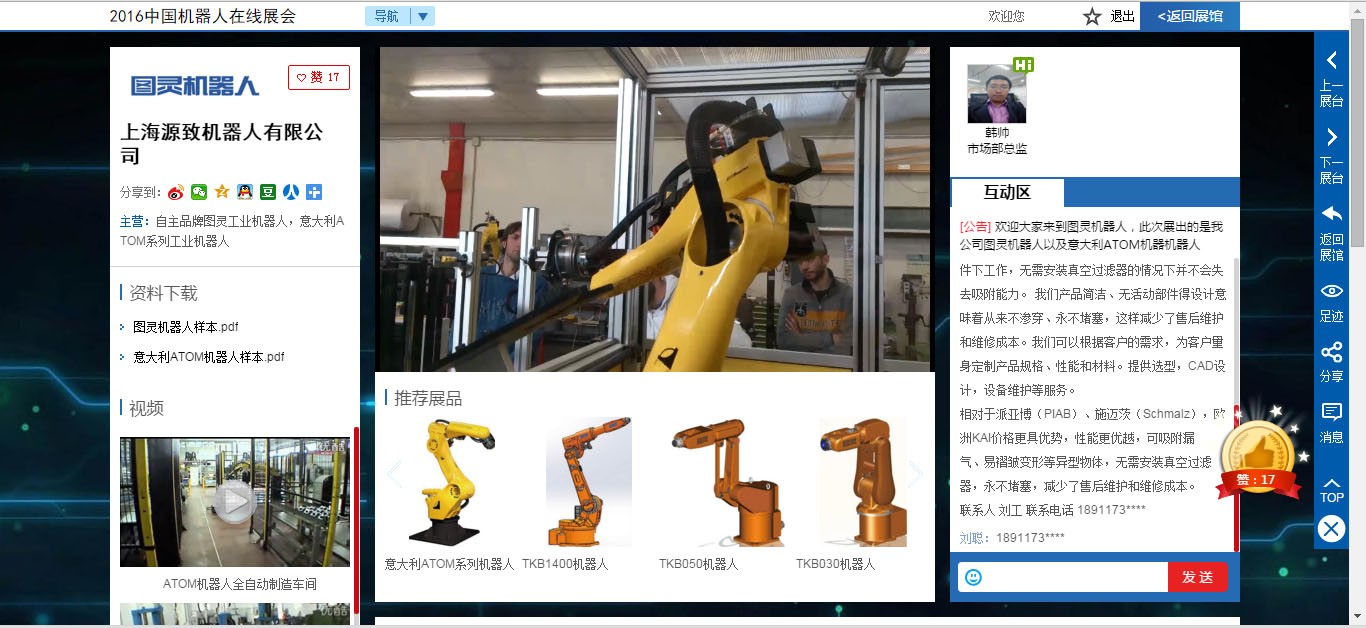Click the 视频 section heading
Viewport: 1366px width, 628px height.
point(147,408)
